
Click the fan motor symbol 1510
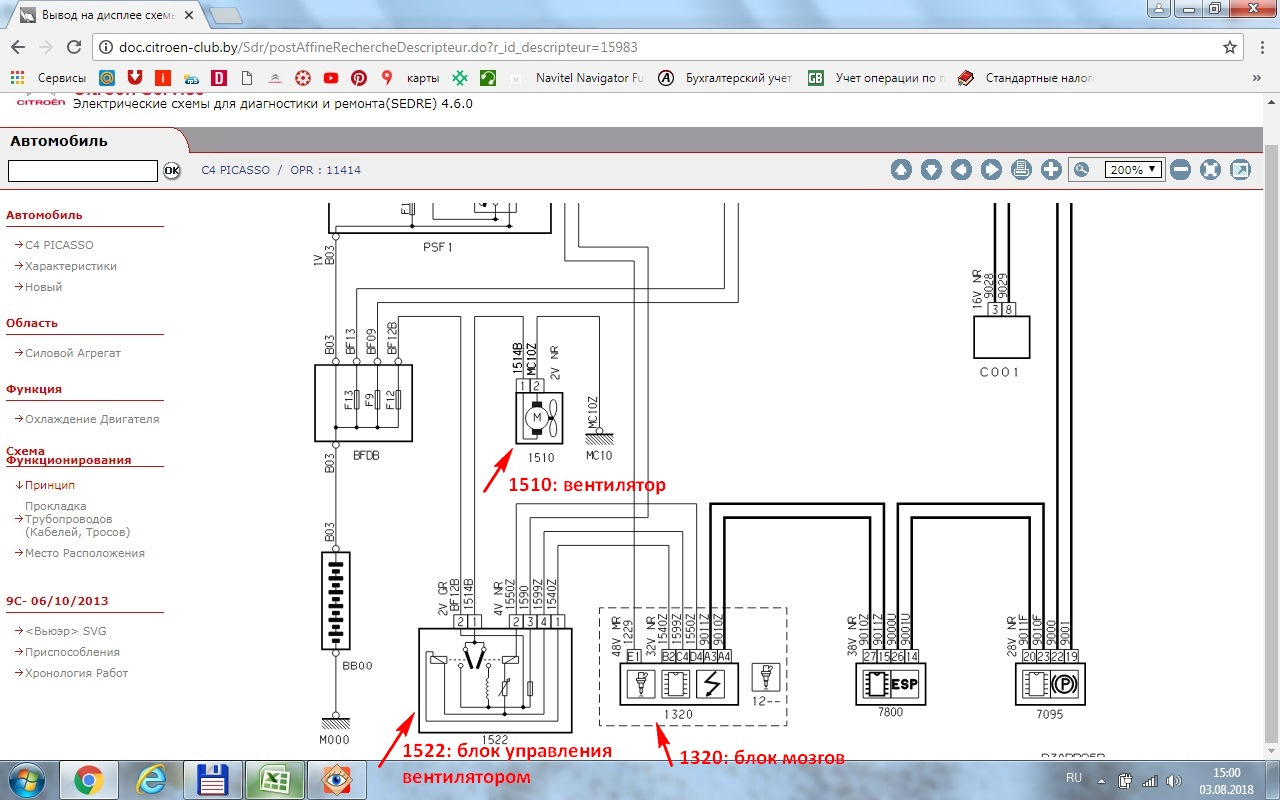click(539, 417)
